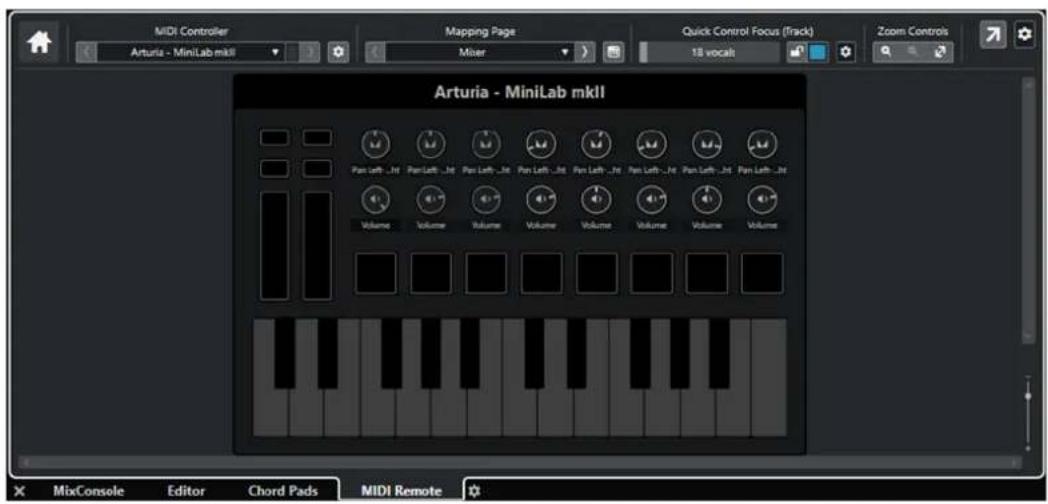Click the eighth Volume knob
Screen dimensions: 1048x504
pyautogui.click(x=761, y=199)
